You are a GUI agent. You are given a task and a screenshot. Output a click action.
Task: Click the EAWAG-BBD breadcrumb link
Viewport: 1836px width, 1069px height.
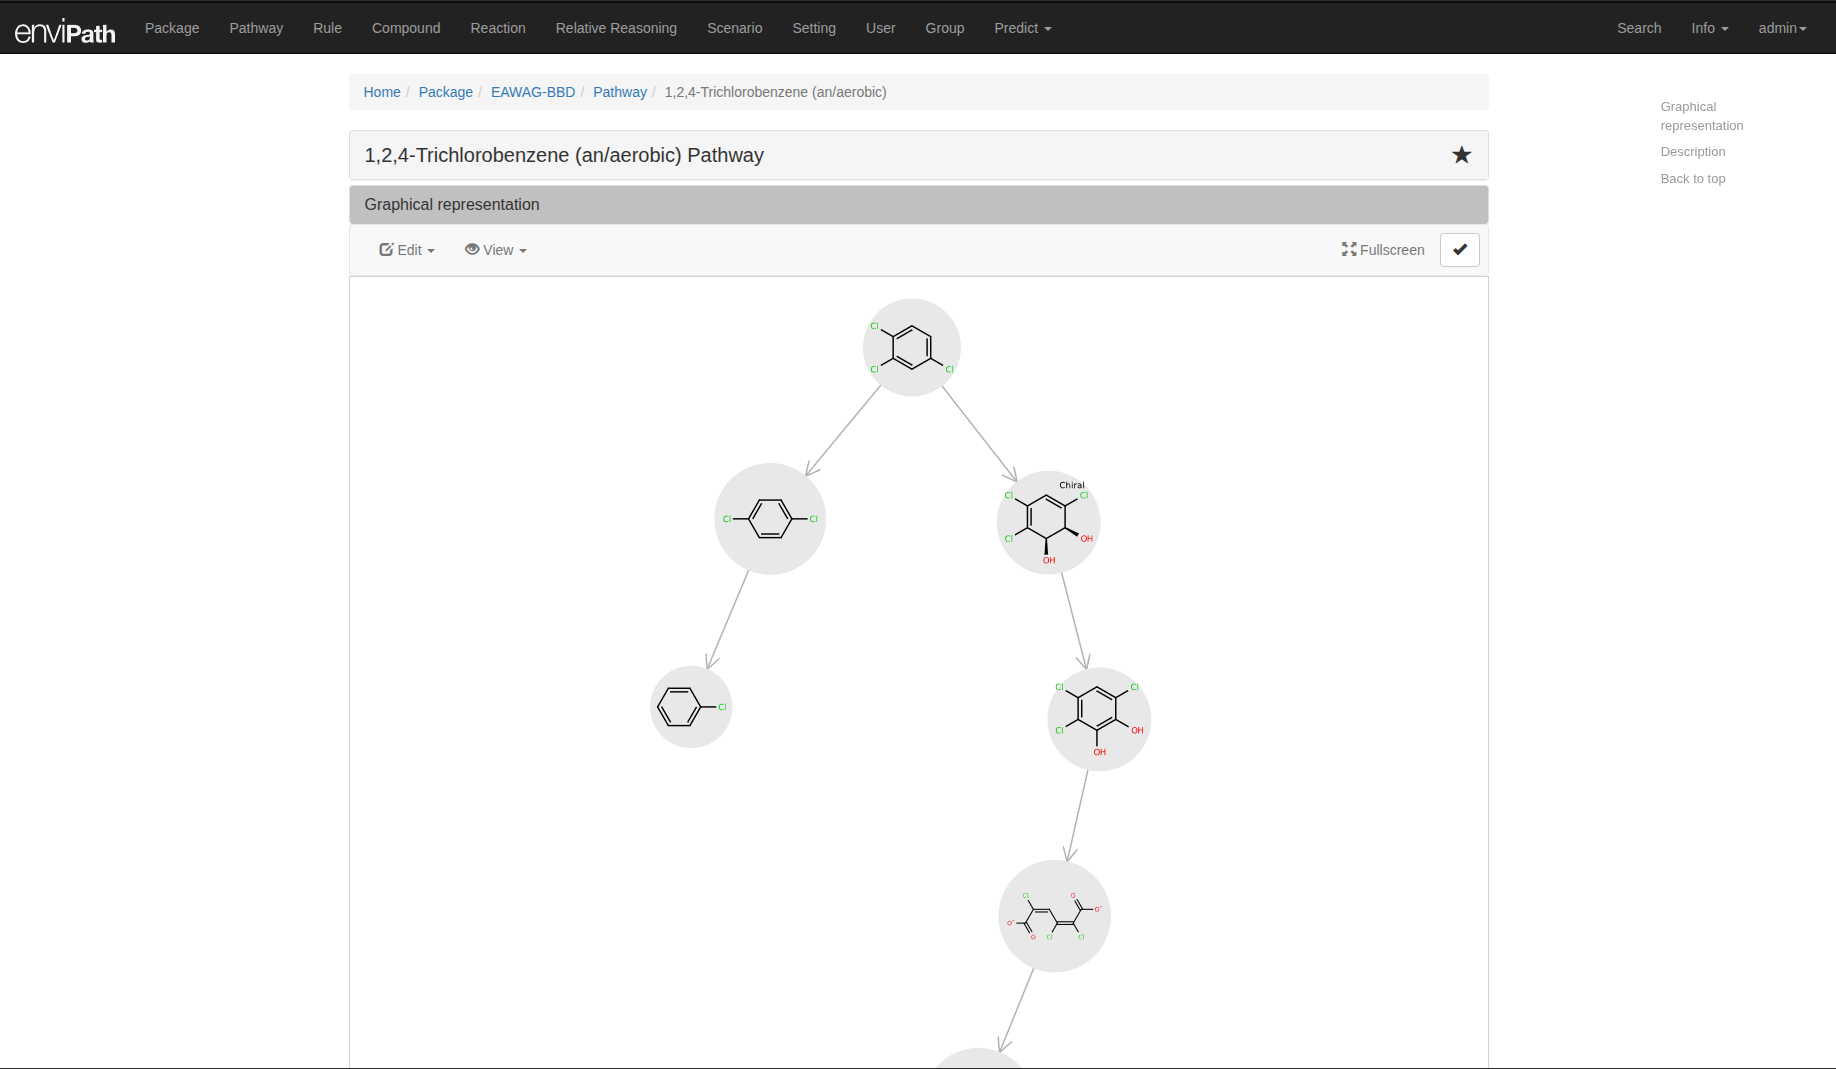pyautogui.click(x=532, y=92)
